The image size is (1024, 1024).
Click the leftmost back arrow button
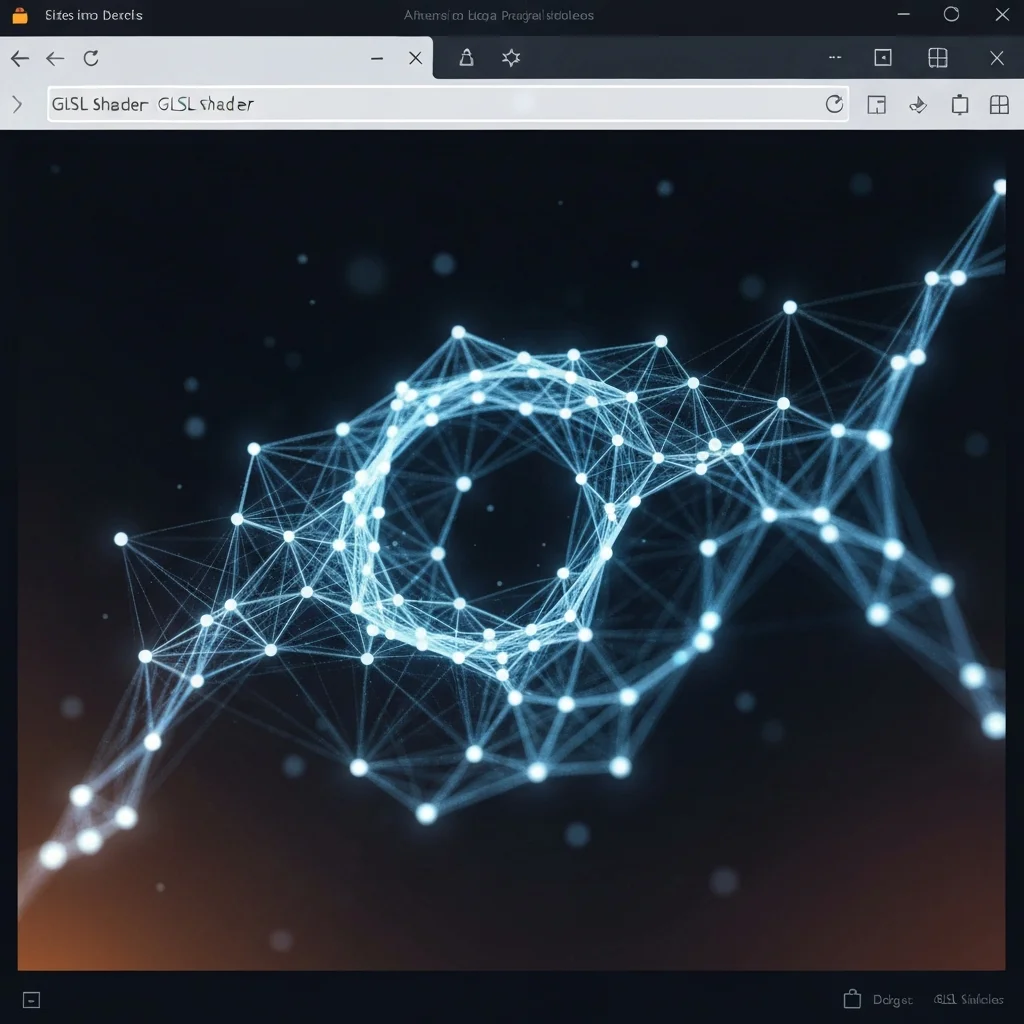point(19,58)
